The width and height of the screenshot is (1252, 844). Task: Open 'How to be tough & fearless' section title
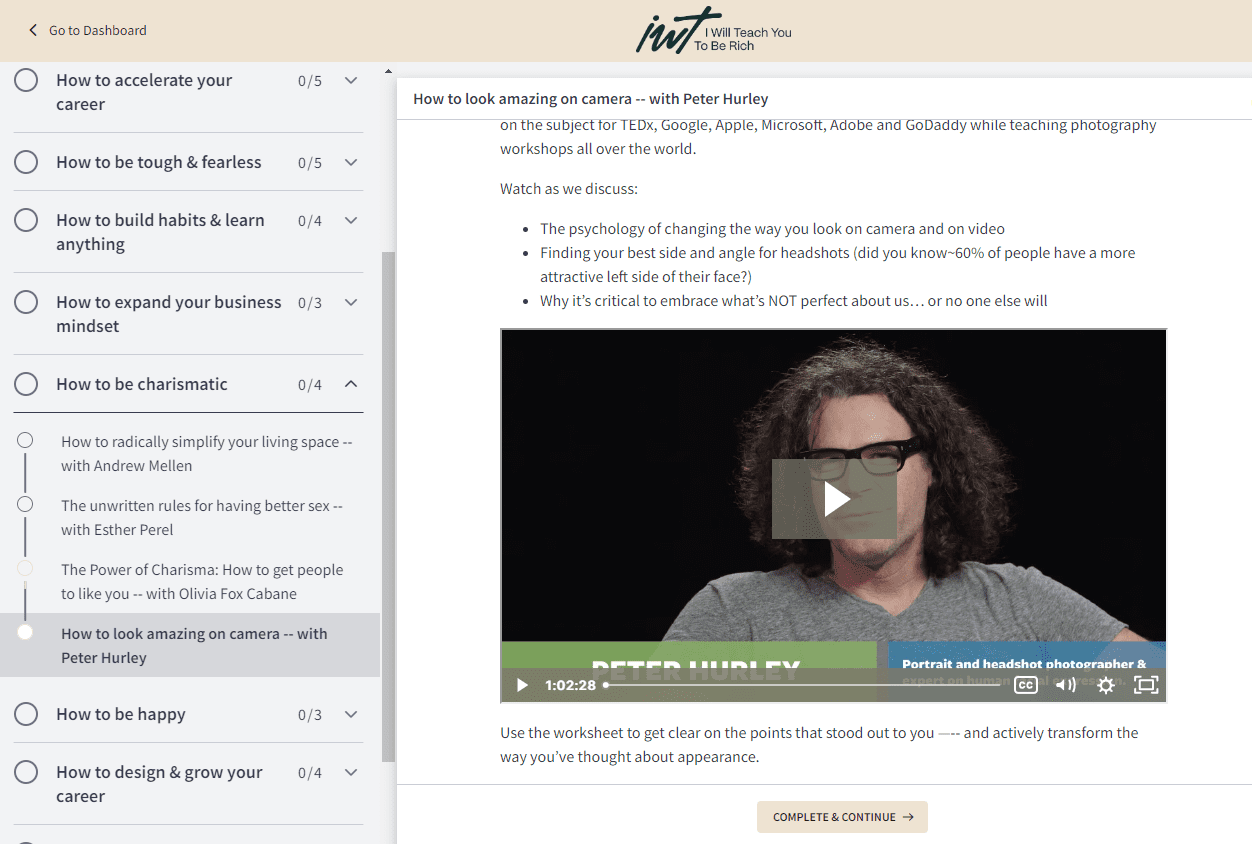click(x=158, y=162)
